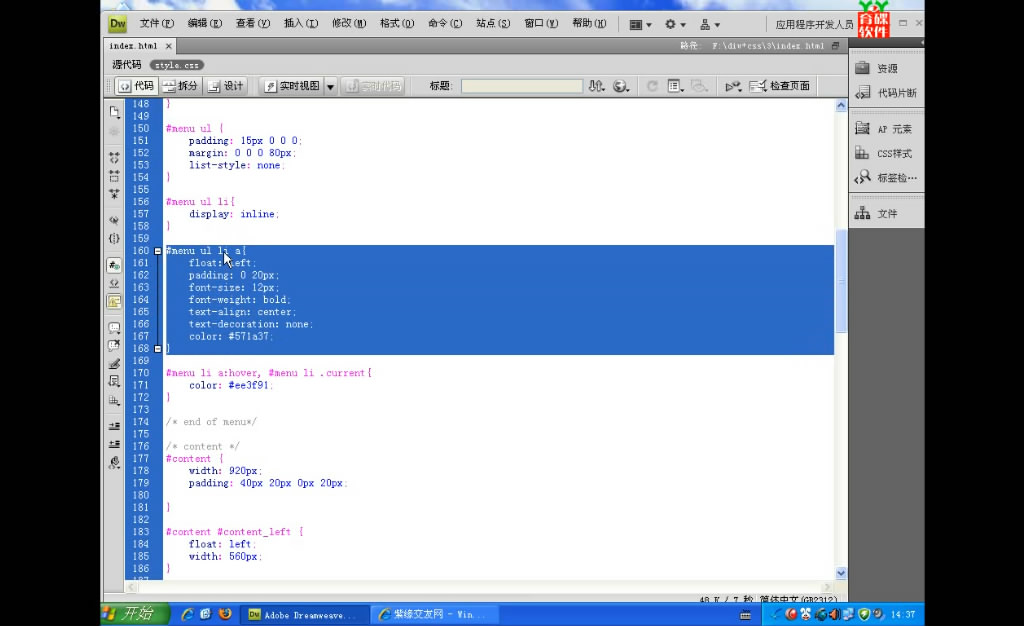Switch to 设计 design view
Image resolution: width=1024 pixels, height=626 pixels.
(225, 86)
